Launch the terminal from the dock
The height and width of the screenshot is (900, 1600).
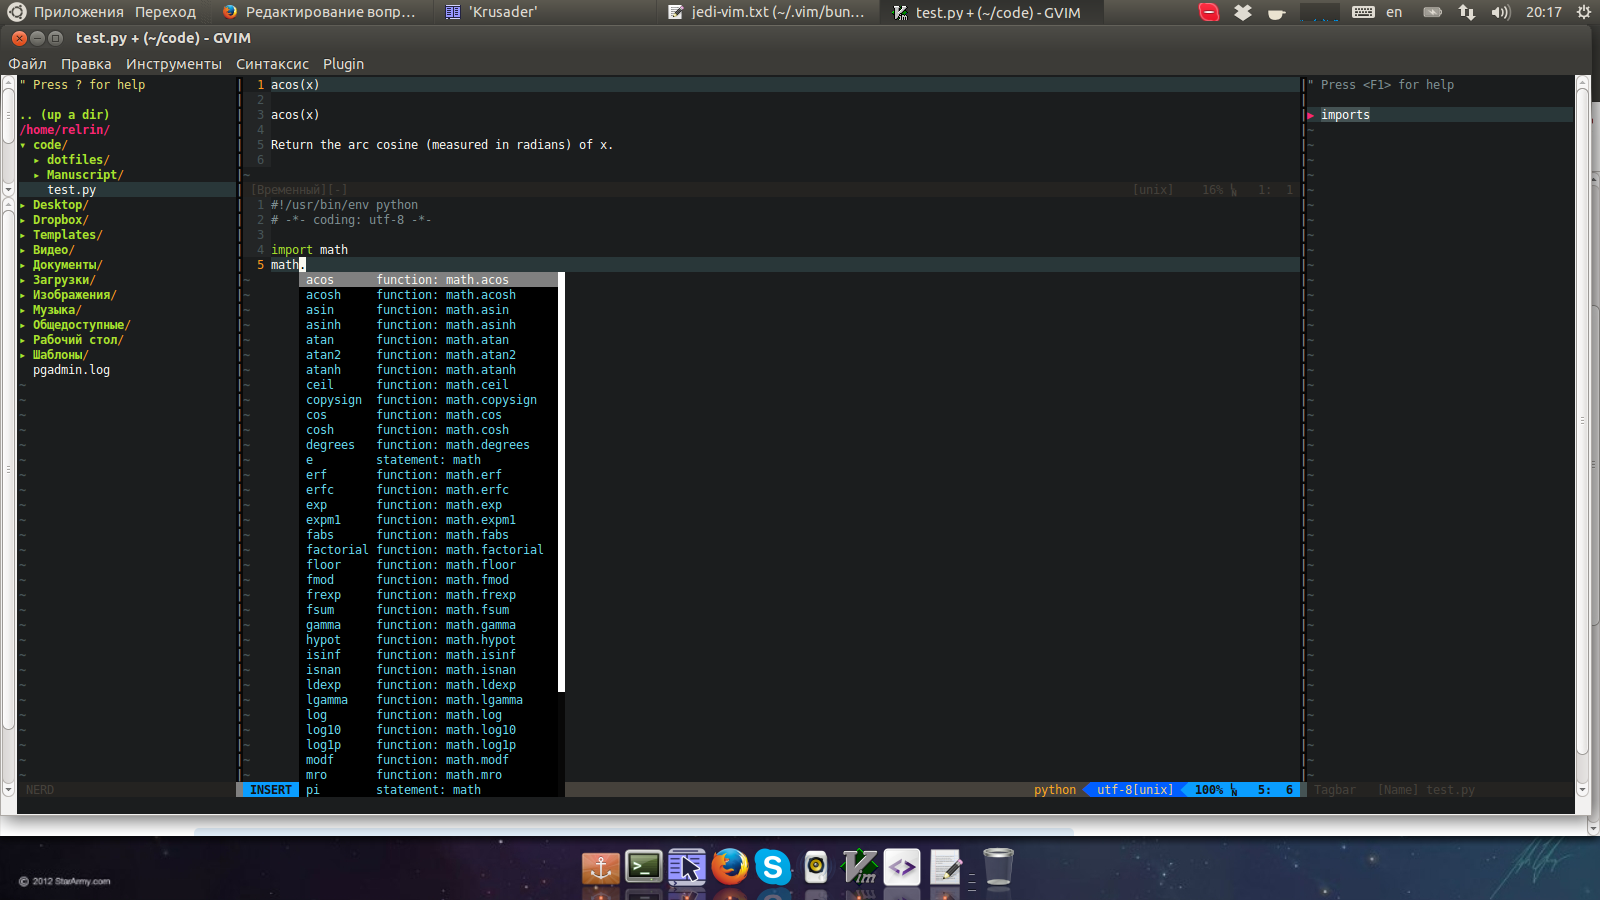tap(644, 867)
